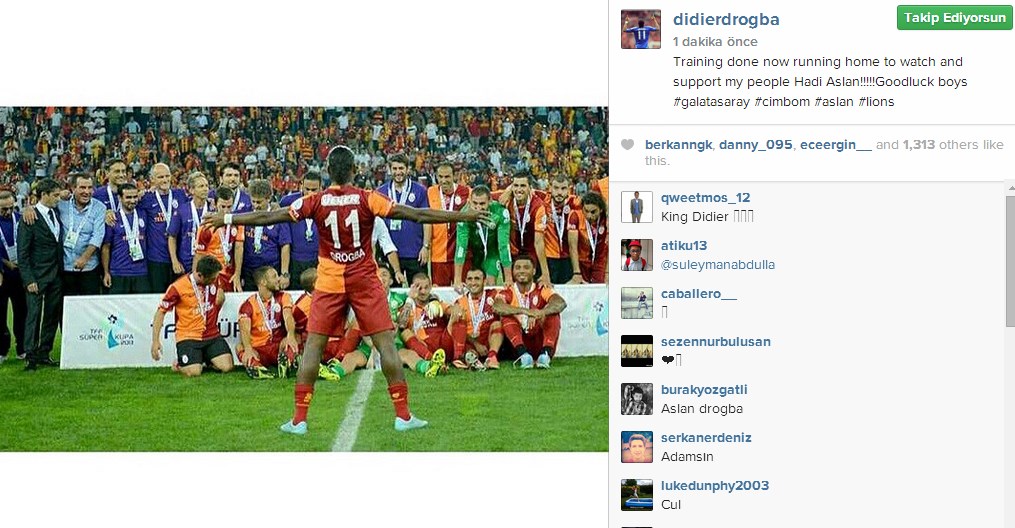Screen dimensions: 1015x528
Task: Click the comments scrollbar thumb
Action: 1010,261
